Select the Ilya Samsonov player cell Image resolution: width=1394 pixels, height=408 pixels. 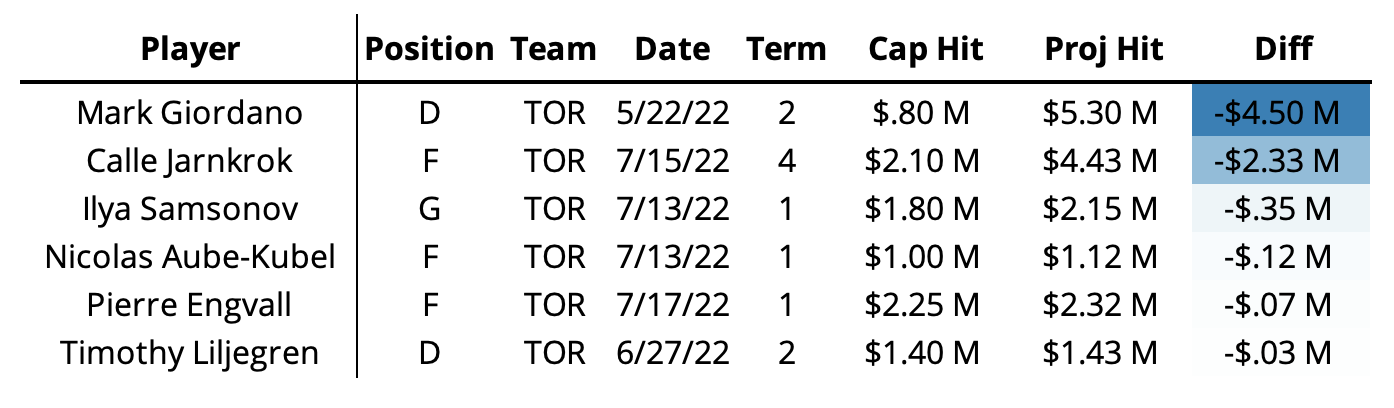click(190, 208)
